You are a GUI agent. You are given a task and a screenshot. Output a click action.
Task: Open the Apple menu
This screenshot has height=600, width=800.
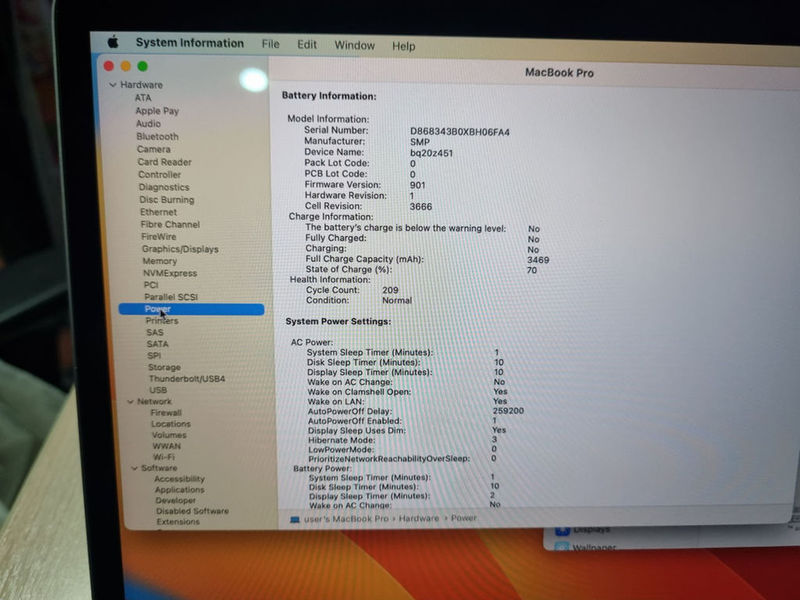coord(113,42)
